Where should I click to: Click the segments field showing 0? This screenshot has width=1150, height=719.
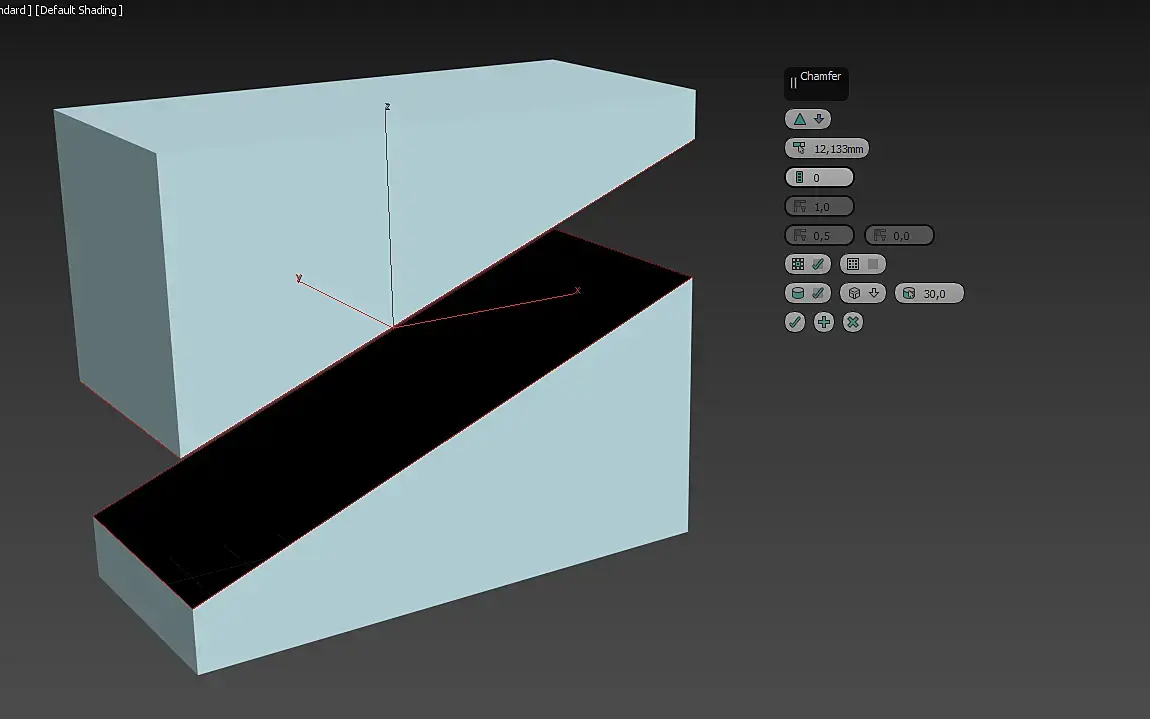coord(819,177)
